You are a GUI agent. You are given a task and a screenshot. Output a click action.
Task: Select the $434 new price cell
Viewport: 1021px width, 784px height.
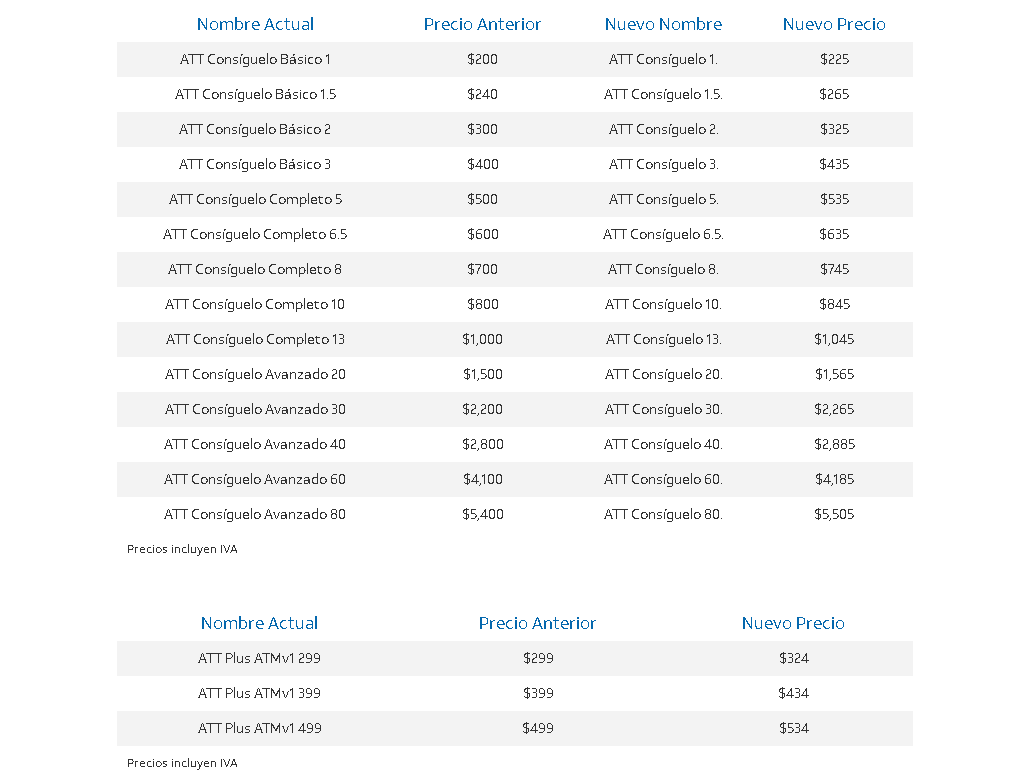[x=793, y=693]
